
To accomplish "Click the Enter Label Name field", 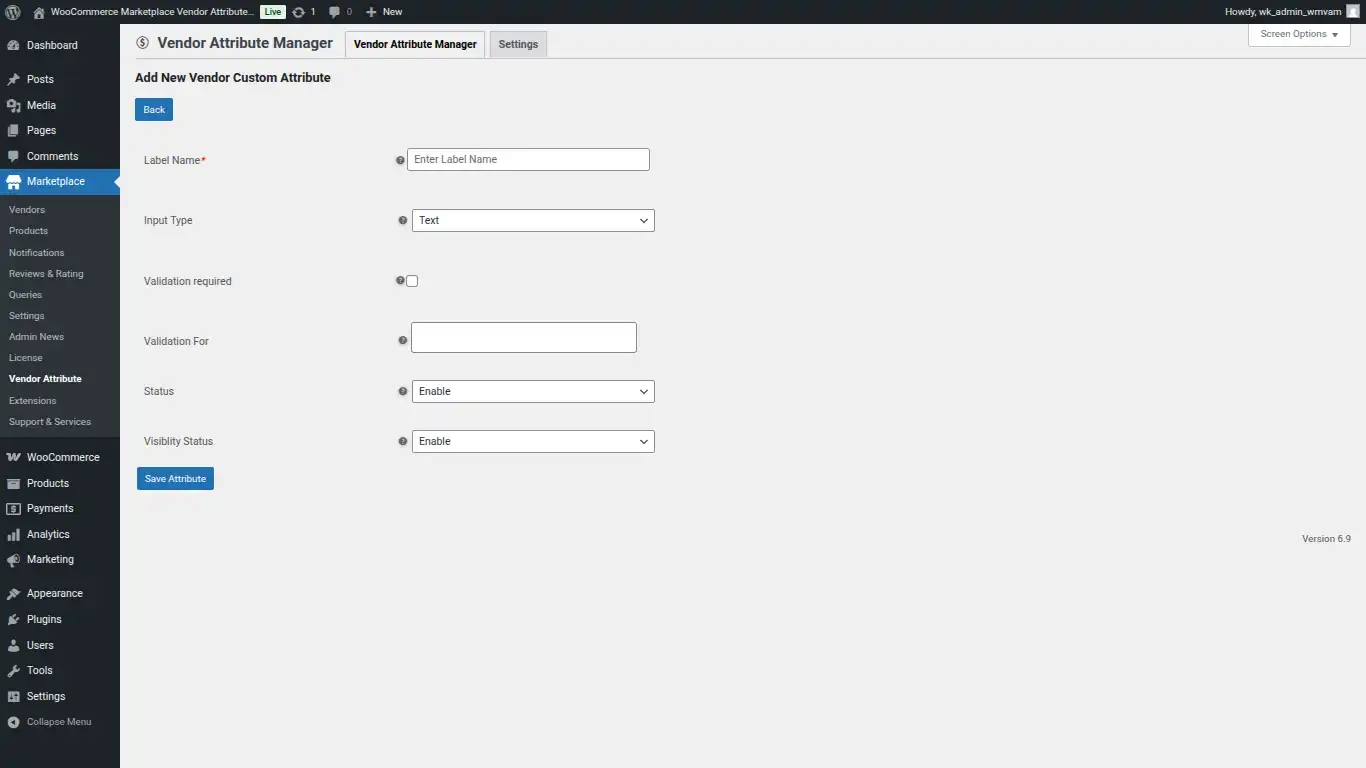I will pos(528,159).
